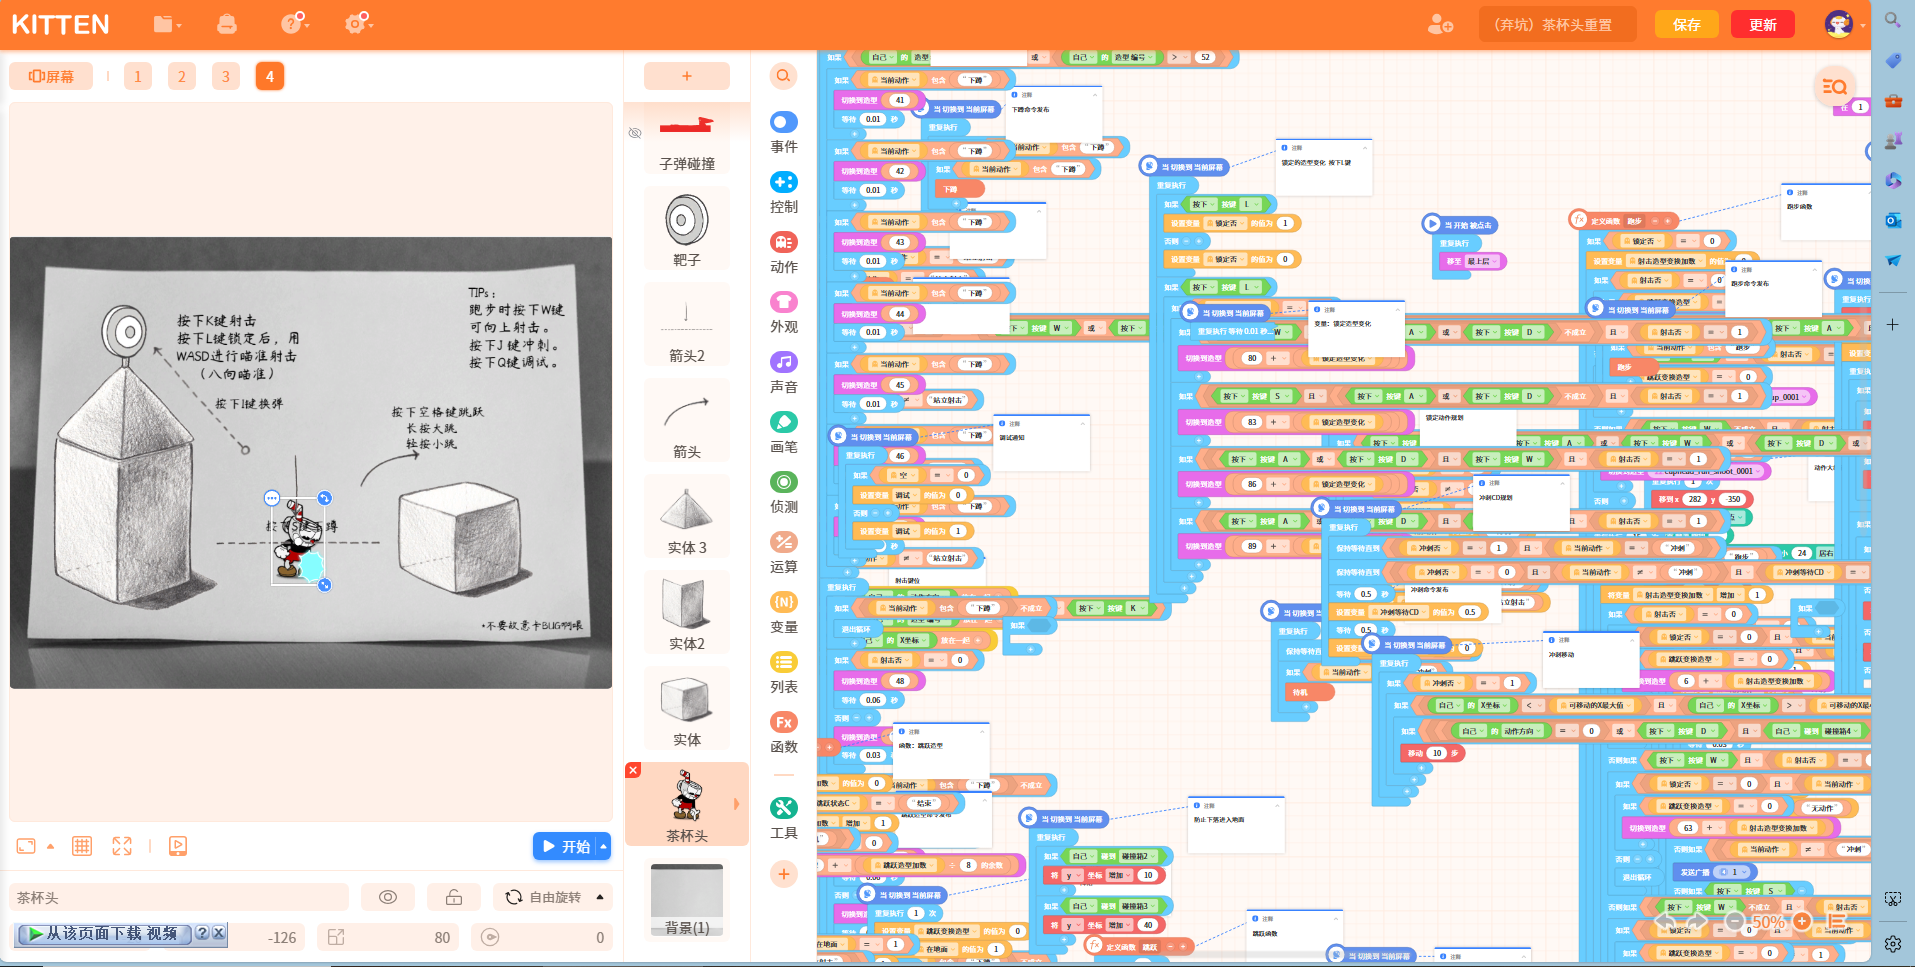Toggle visibility eye for 茶杯头 sprite
The image size is (1915, 967).
coord(388,897)
